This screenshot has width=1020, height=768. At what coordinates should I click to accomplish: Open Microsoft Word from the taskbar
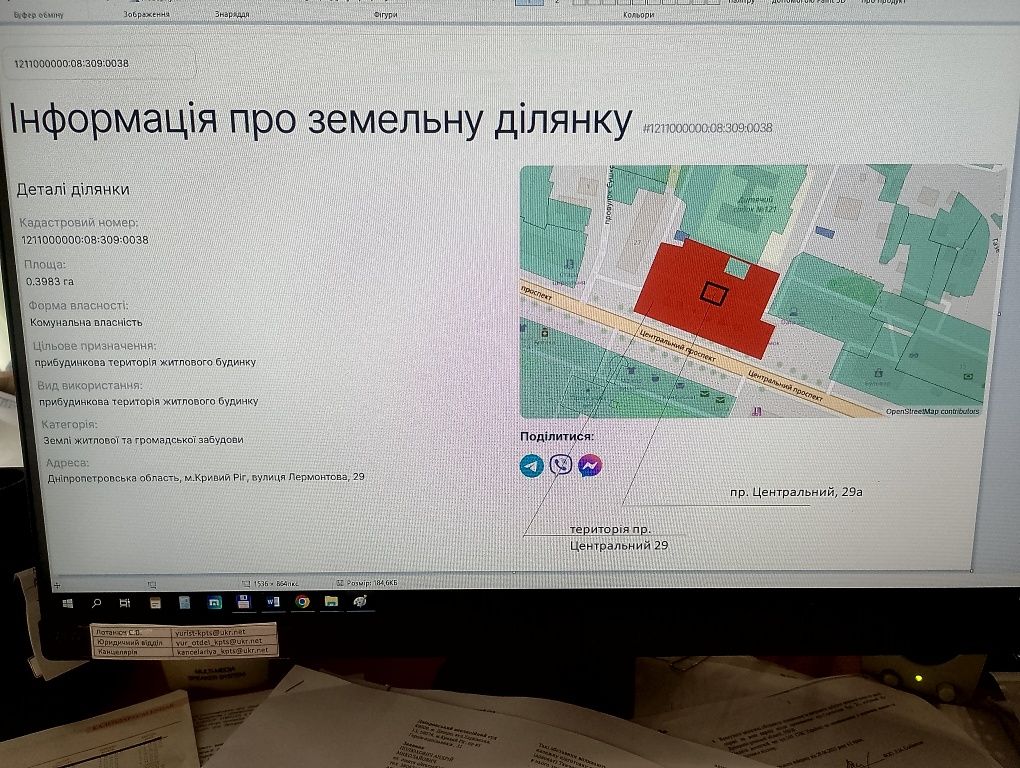click(273, 602)
